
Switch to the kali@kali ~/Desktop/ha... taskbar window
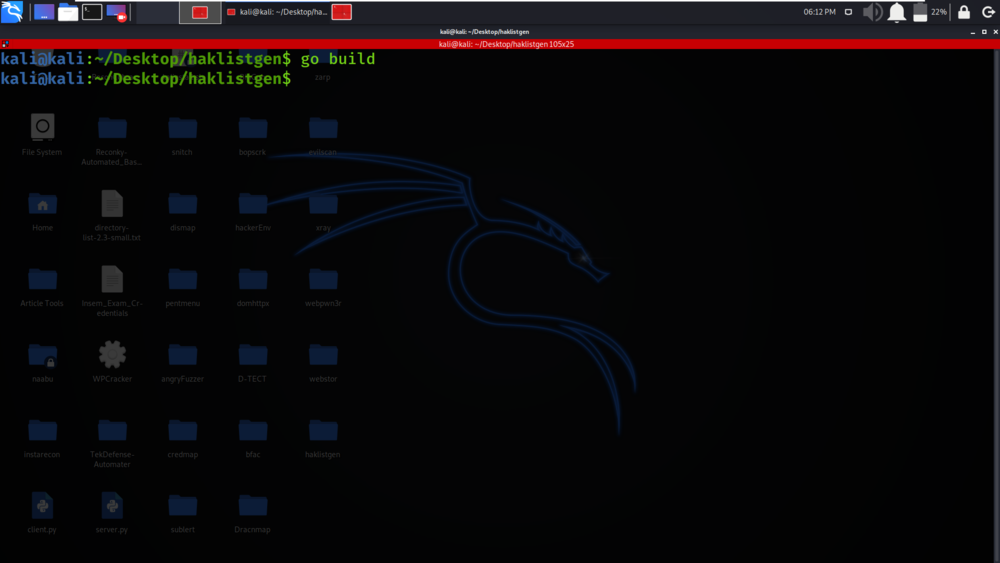click(x=277, y=12)
